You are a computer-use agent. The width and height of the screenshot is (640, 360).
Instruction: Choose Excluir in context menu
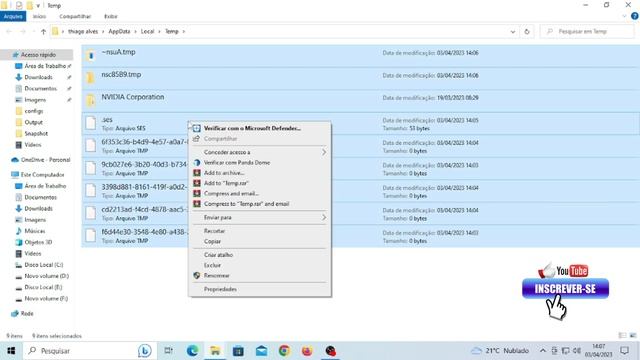(260, 265)
